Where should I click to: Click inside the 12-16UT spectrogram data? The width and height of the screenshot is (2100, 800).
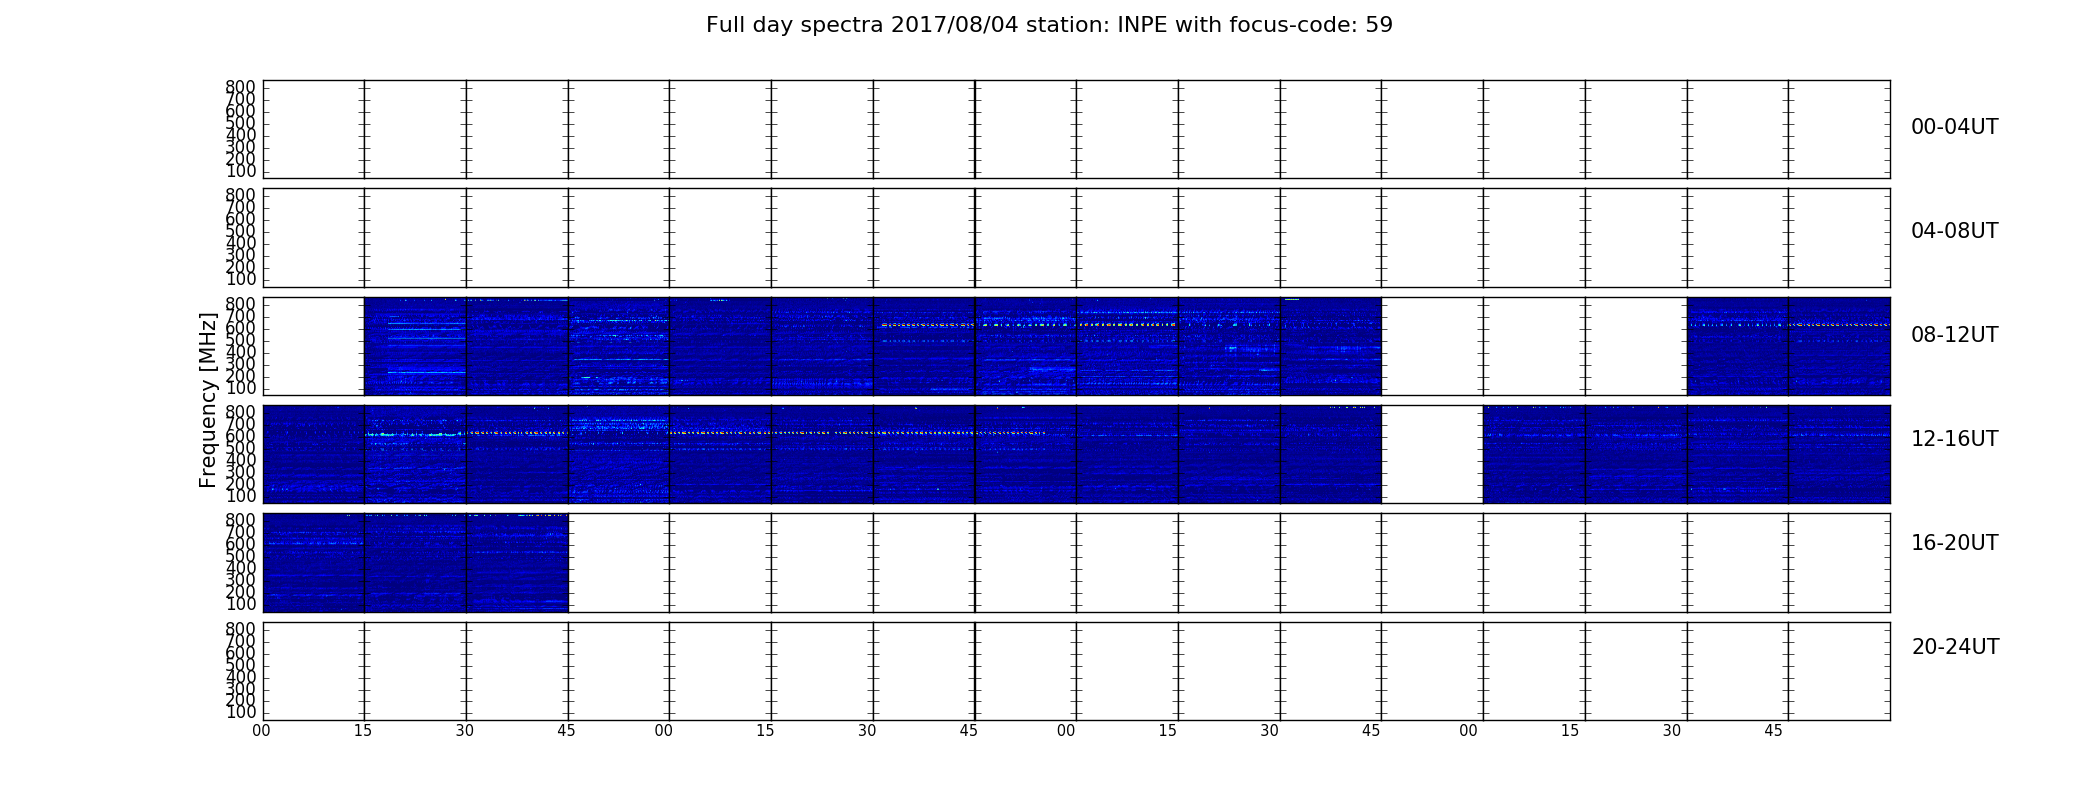click(822, 454)
